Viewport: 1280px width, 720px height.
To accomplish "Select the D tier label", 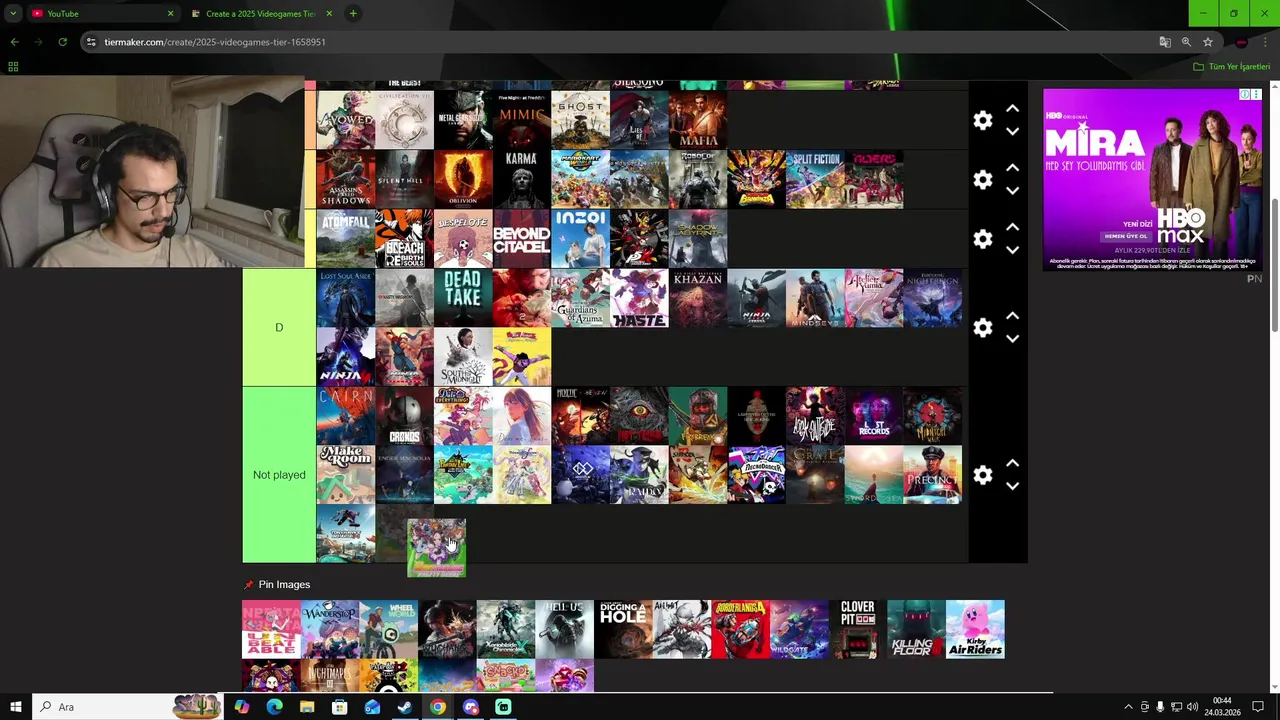I will pyautogui.click(x=279, y=327).
